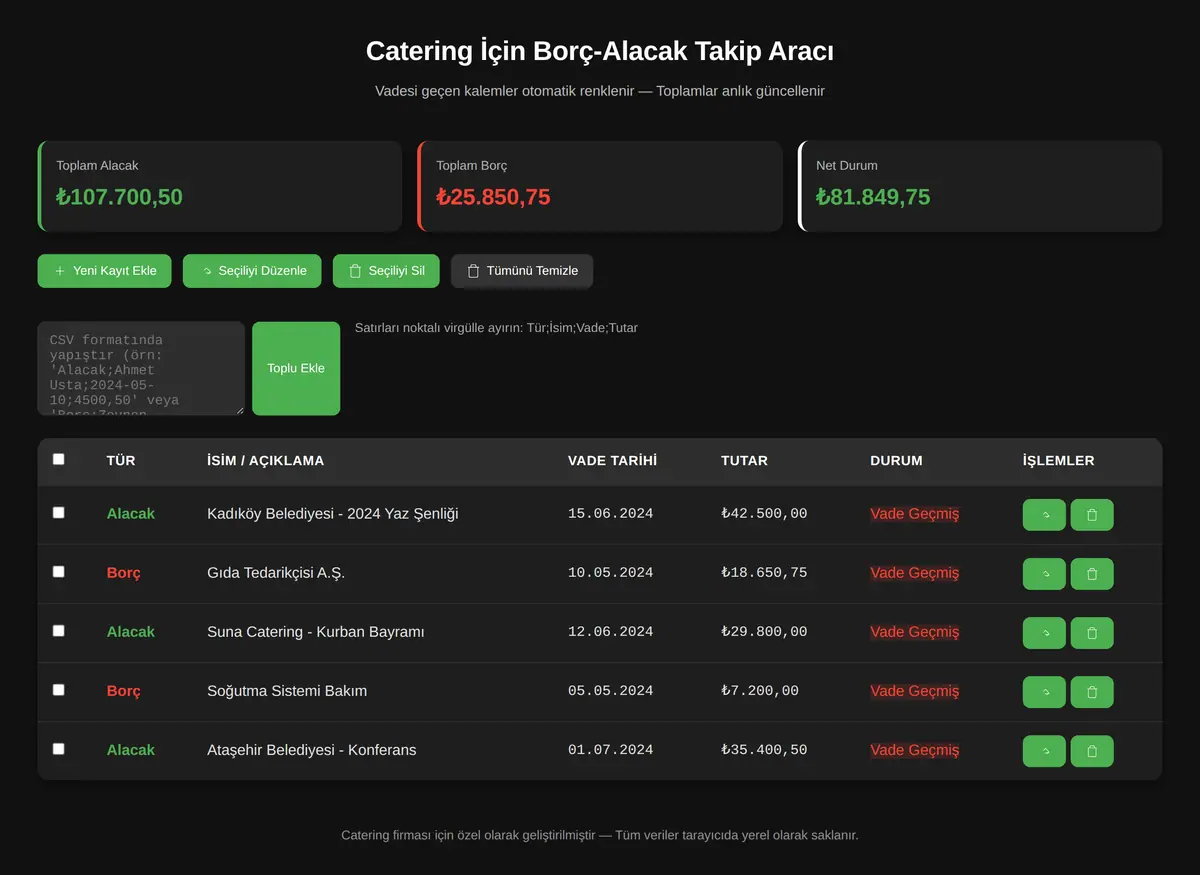Screen dimensions: 1200x875
Task: Edit the Ataşehir Belediyesi row
Action: coord(1044,751)
